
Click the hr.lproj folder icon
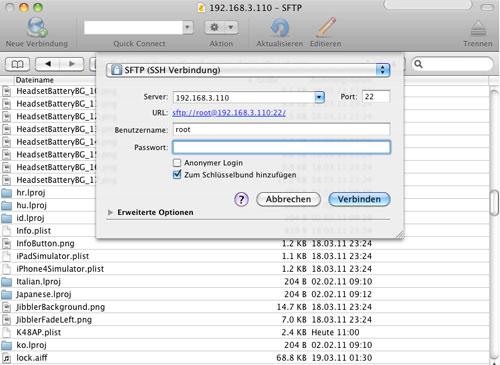click(6, 193)
